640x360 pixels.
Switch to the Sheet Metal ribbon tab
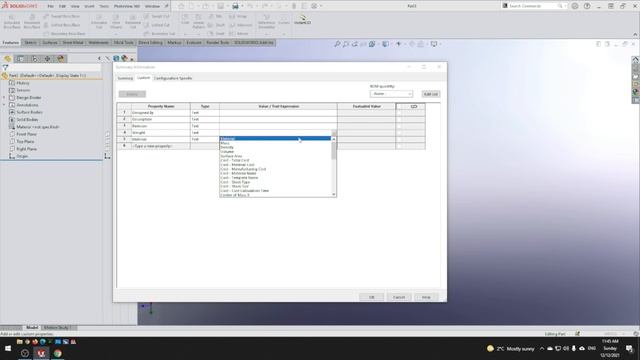click(73, 42)
